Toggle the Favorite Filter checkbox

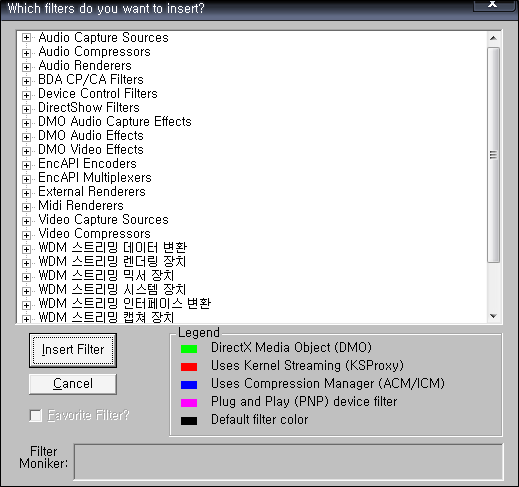point(35,415)
